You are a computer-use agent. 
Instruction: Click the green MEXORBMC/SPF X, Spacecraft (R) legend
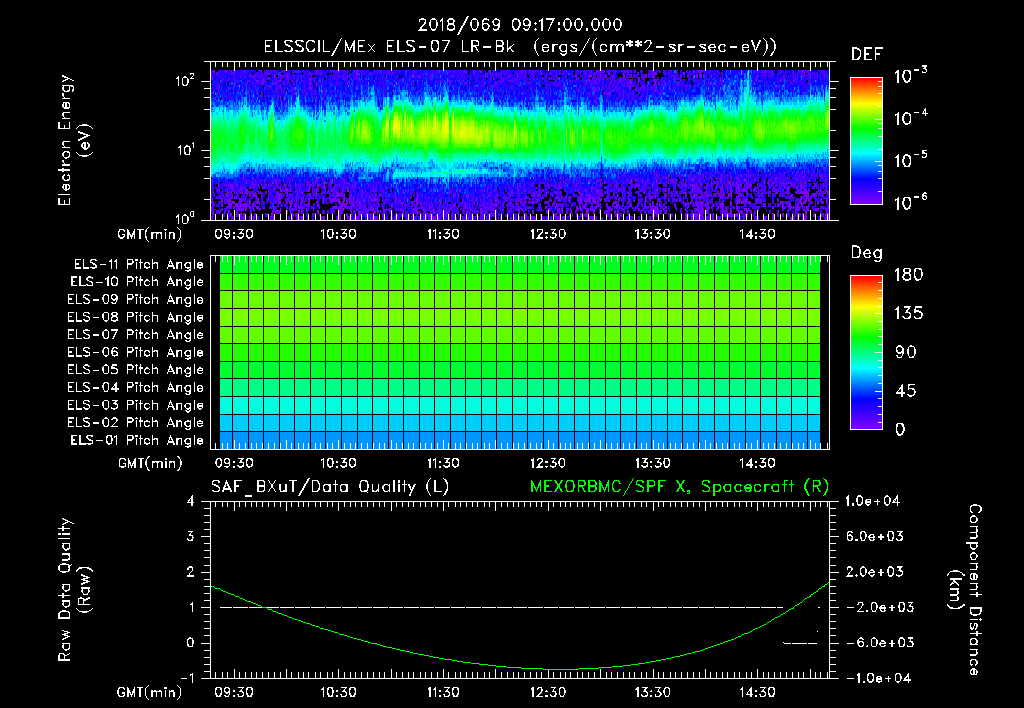coord(679,487)
